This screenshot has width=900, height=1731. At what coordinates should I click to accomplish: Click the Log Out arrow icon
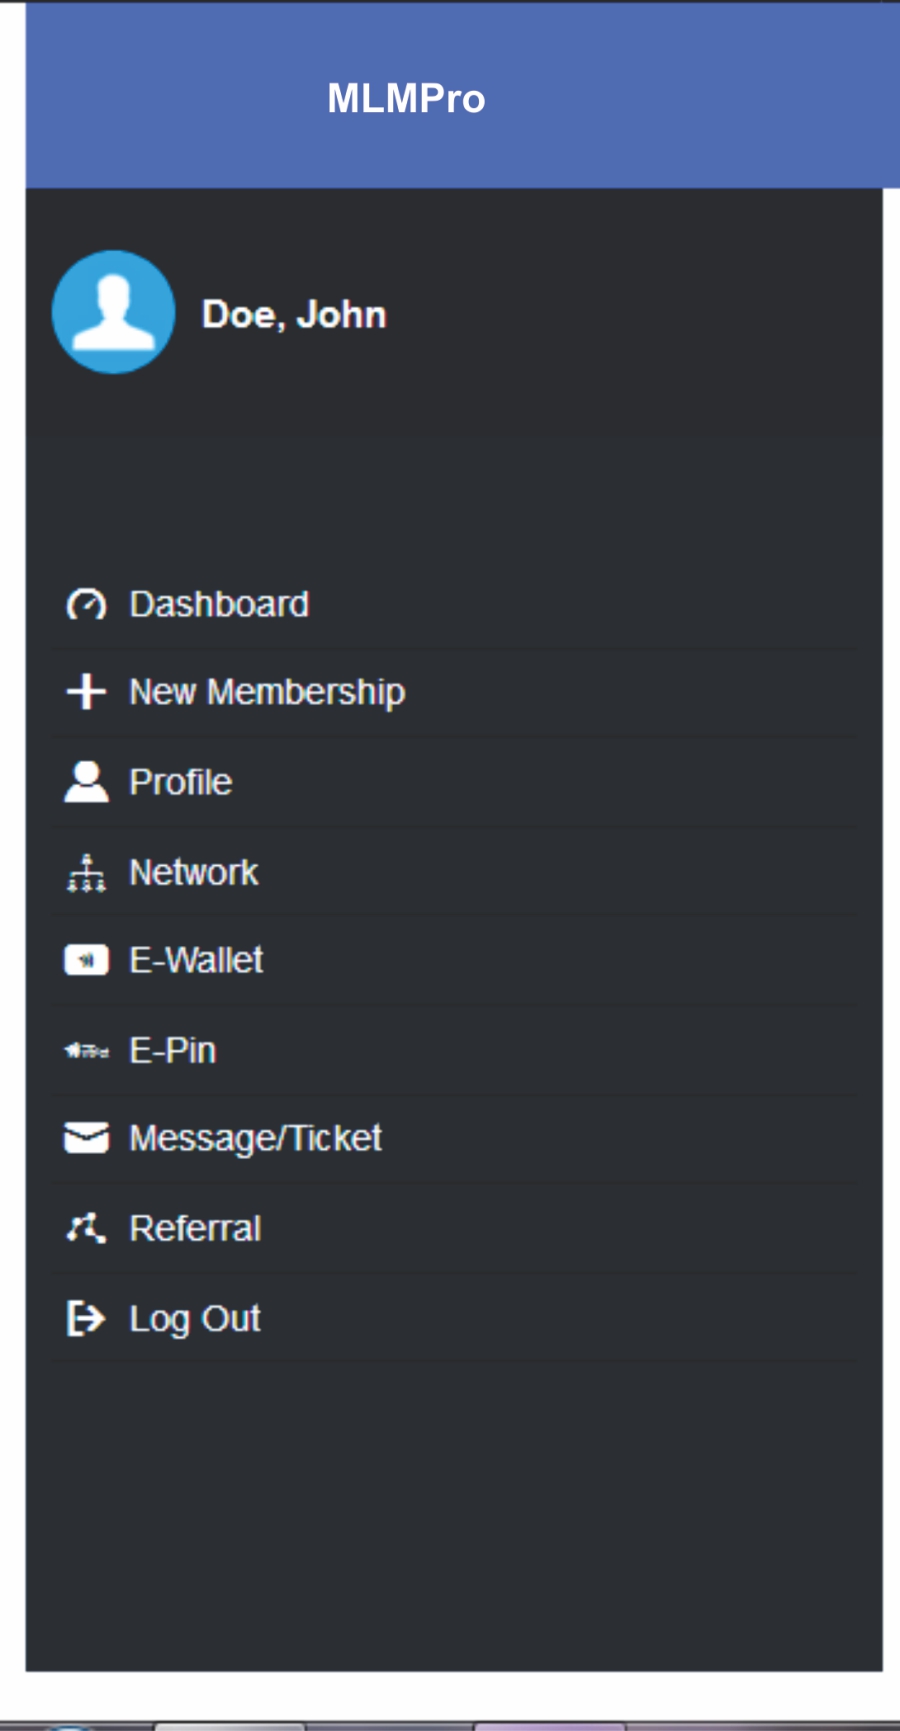click(x=86, y=1318)
